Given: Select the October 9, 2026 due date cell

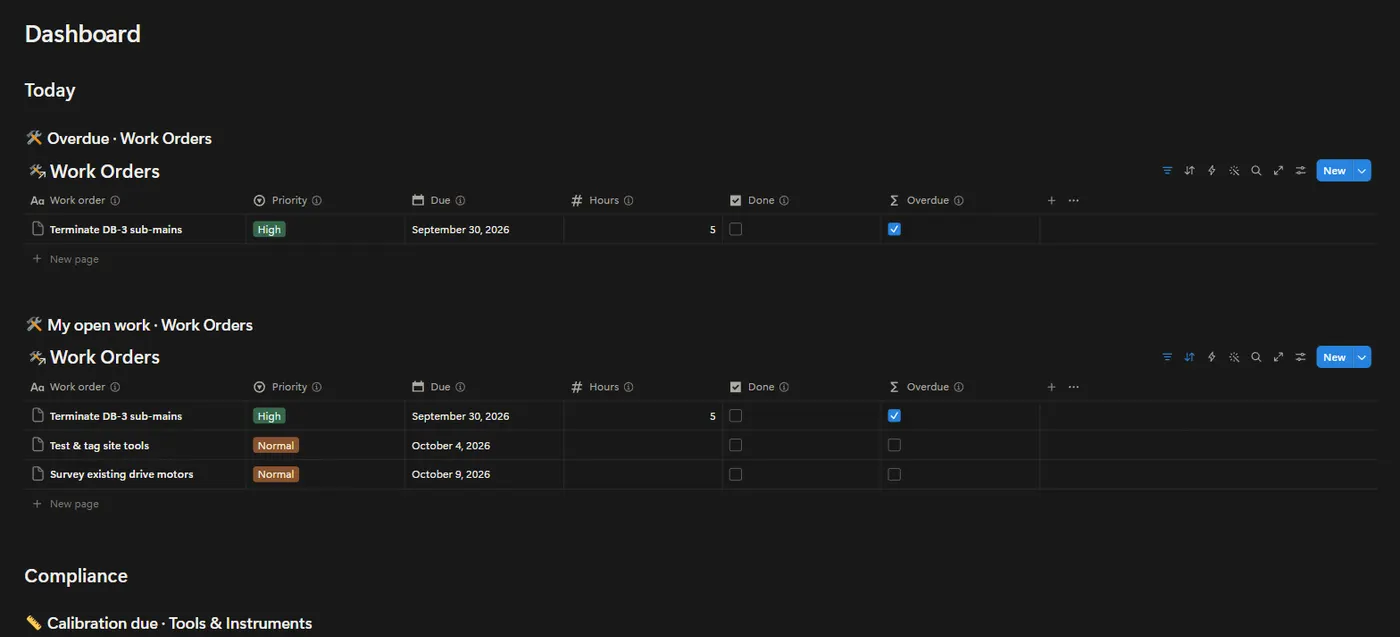Looking at the screenshot, I should 484,474.
